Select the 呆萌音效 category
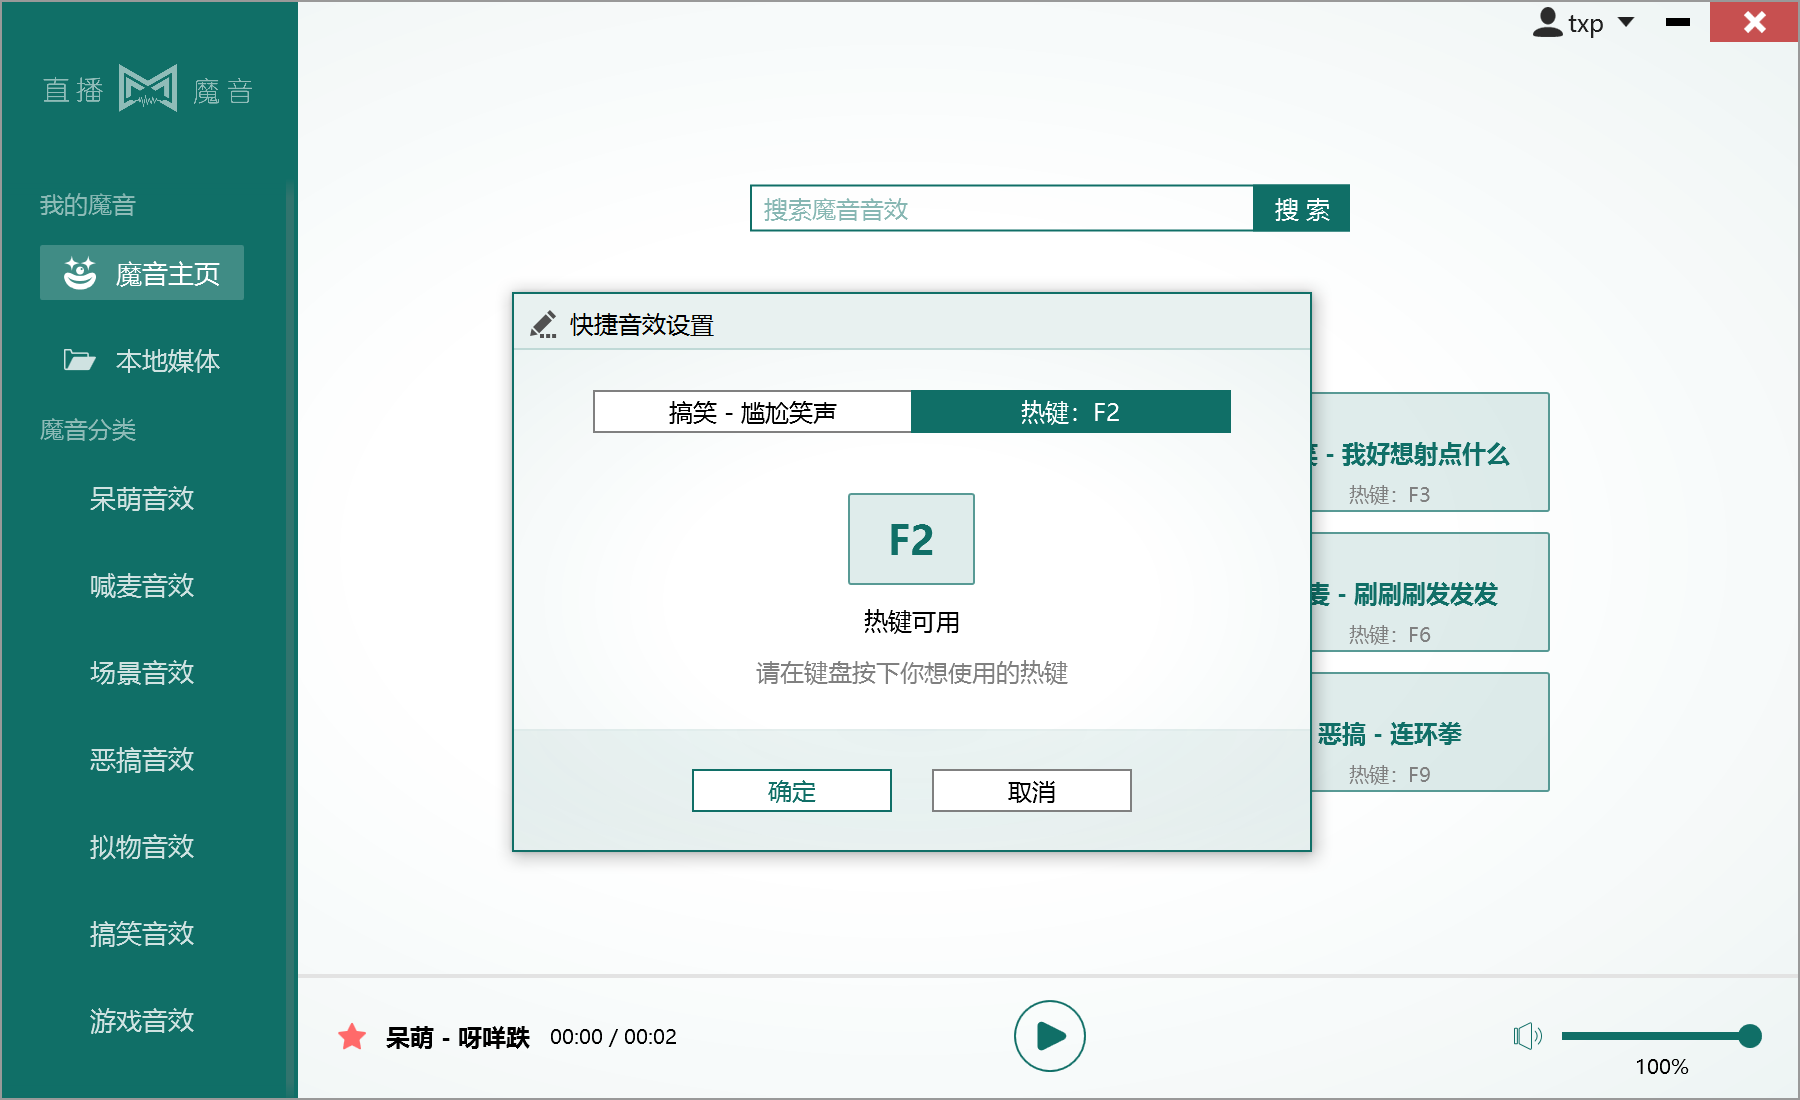 click(142, 499)
